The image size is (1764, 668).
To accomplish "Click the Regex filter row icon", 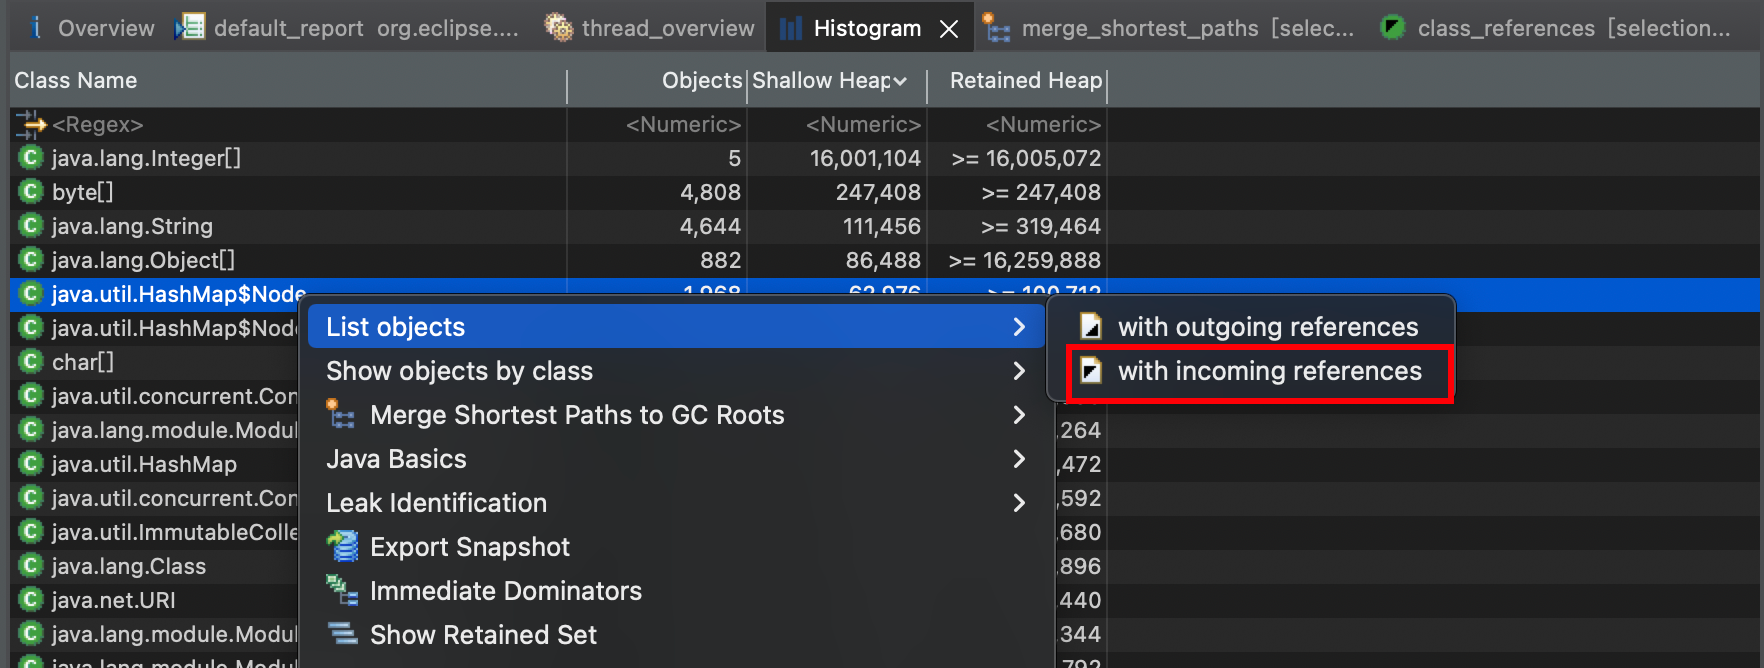I will 31,124.
